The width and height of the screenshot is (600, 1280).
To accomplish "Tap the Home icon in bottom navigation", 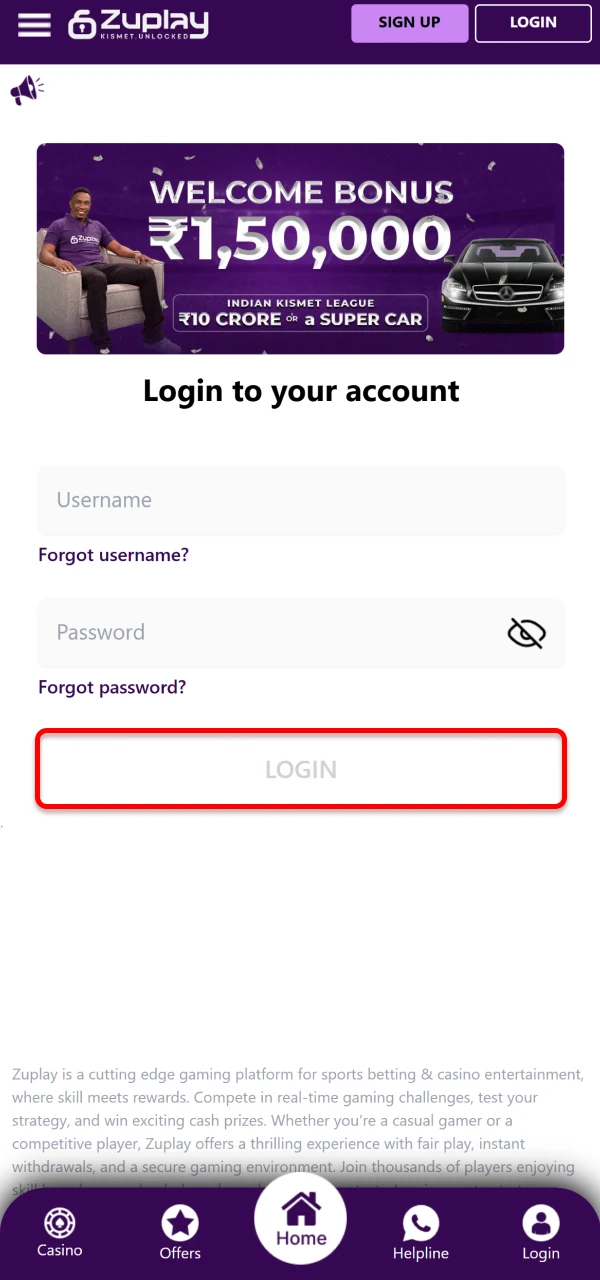I will pos(300,1213).
